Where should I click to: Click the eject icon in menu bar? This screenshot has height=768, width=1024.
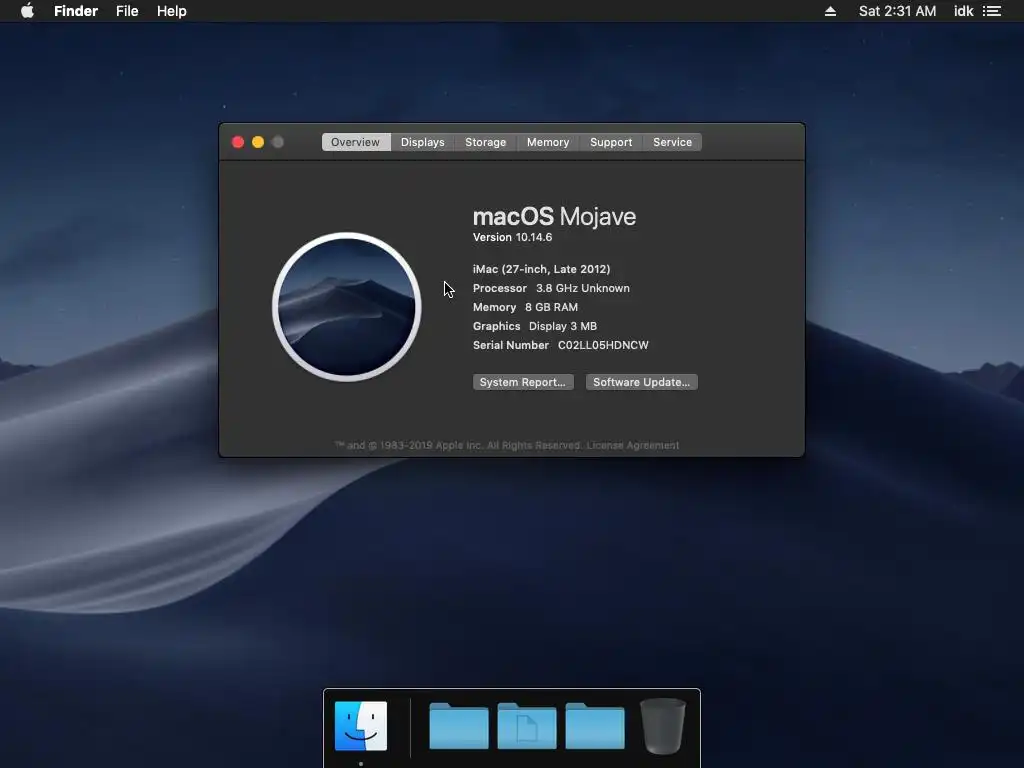click(830, 11)
